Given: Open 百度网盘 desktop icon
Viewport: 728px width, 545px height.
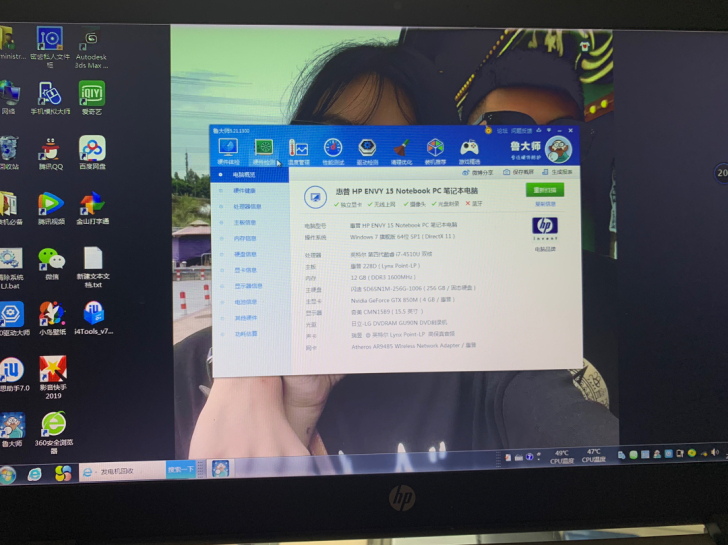Looking at the screenshot, I should pos(92,153).
